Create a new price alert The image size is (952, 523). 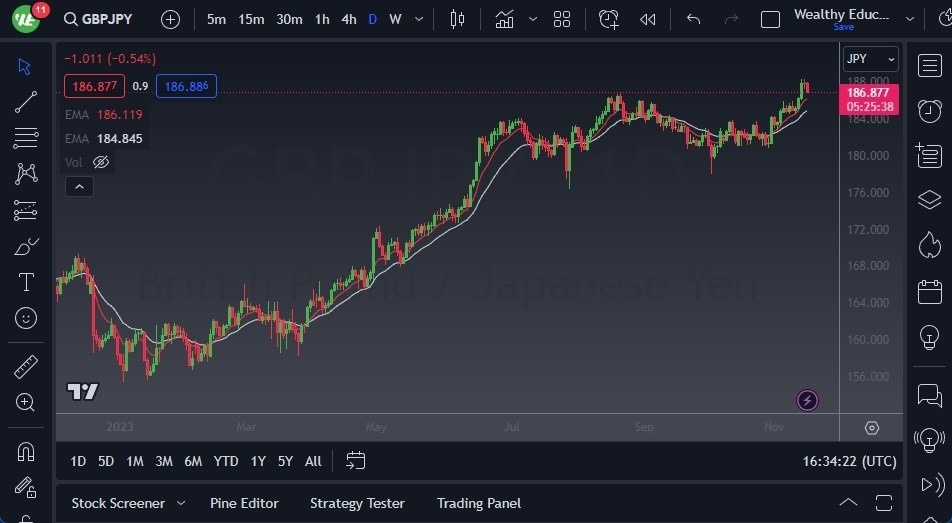(x=608, y=19)
